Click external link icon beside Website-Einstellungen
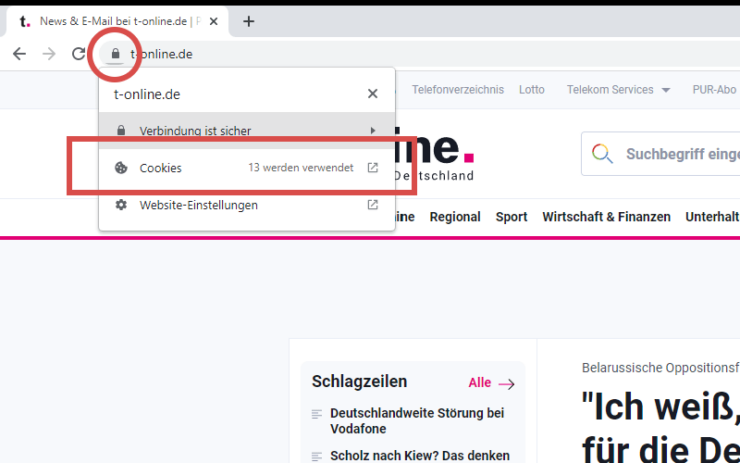The width and height of the screenshot is (740, 463). pyautogui.click(x=372, y=205)
